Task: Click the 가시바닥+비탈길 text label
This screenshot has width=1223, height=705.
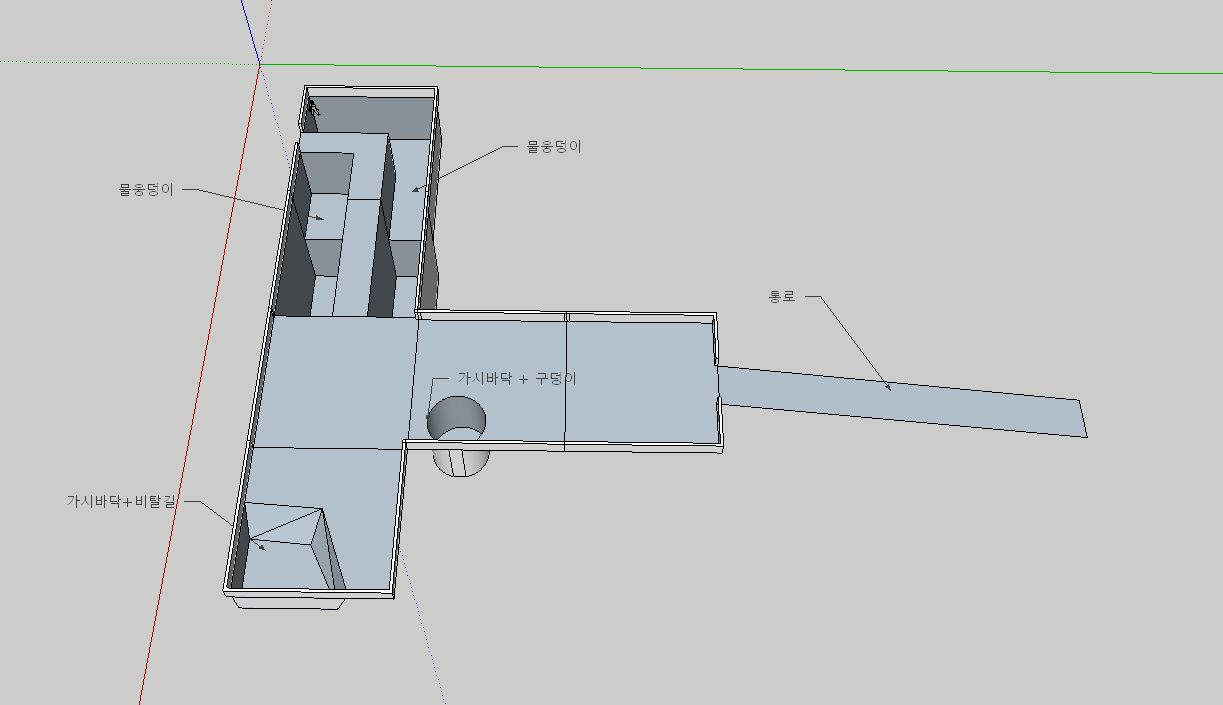Action: tap(120, 501)
